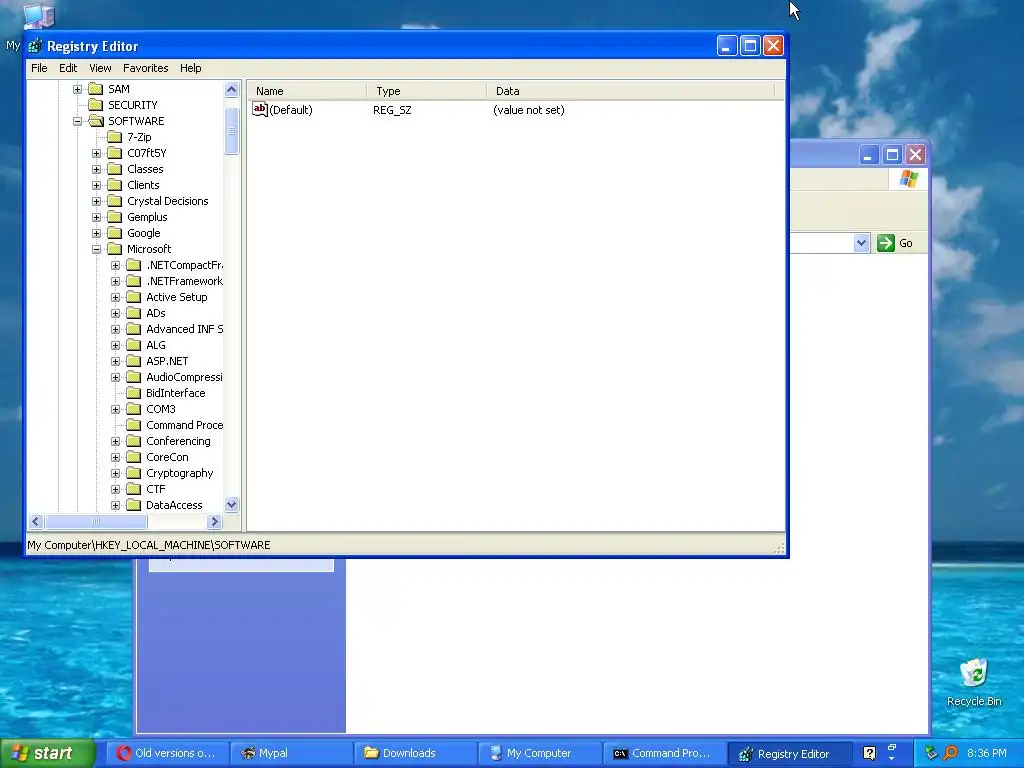Click the Windows flag logo in background window
This screenshot has width=1024, height=768.
point(908,179)
